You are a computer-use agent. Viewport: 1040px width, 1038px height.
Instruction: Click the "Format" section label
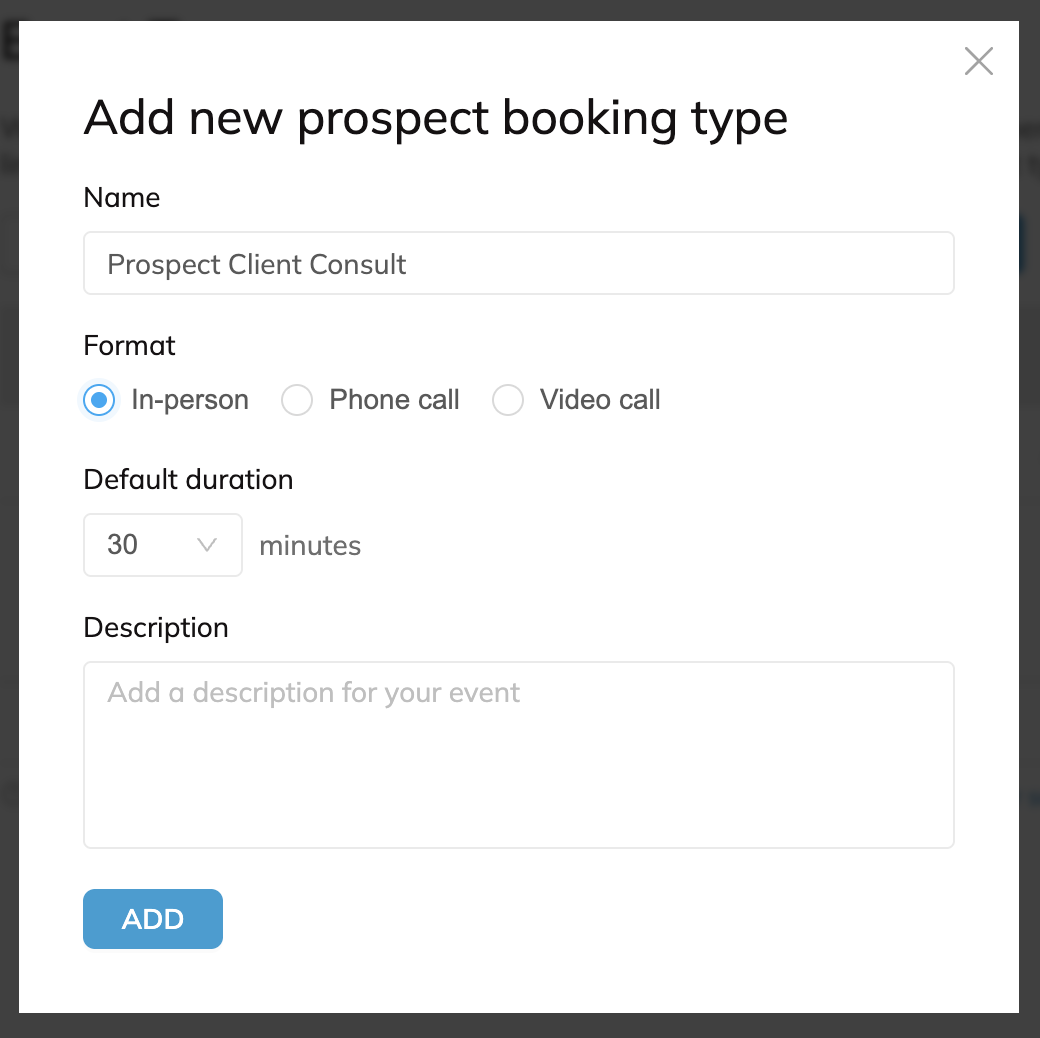(x=130, y=346)
